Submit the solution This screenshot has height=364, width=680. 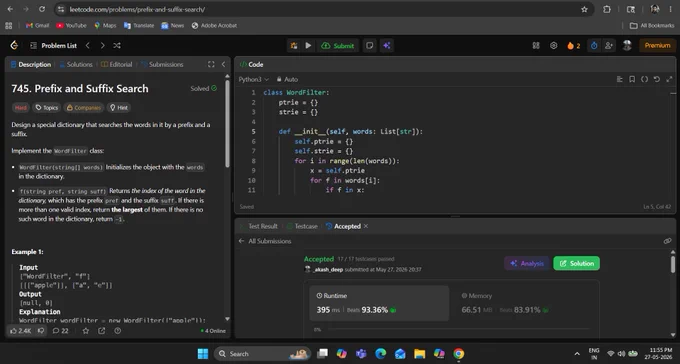click(x=337, y=46)
